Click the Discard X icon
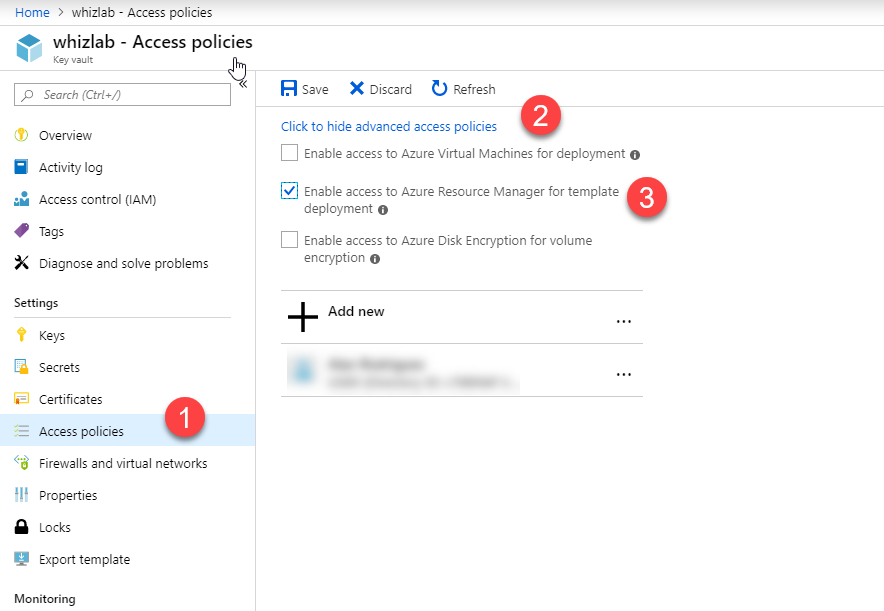Viewport: 884px width, 611px height. point(356,88)
